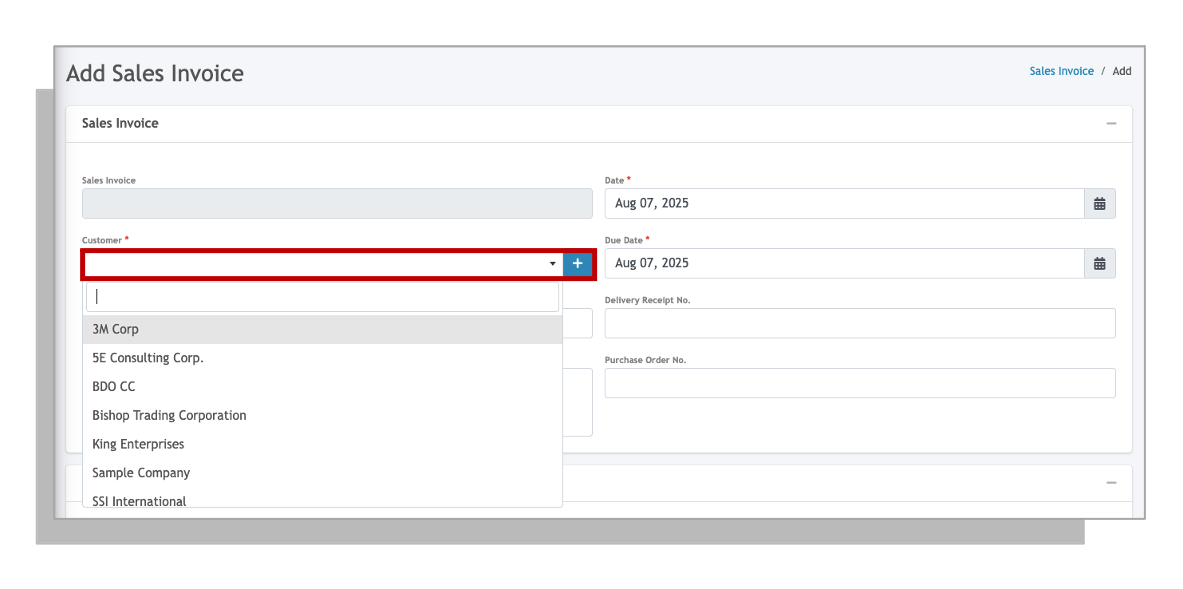Open the Sales Invoice breadcrumb link
This screenshot has height=589, width=1183.
pos(1062,71)
